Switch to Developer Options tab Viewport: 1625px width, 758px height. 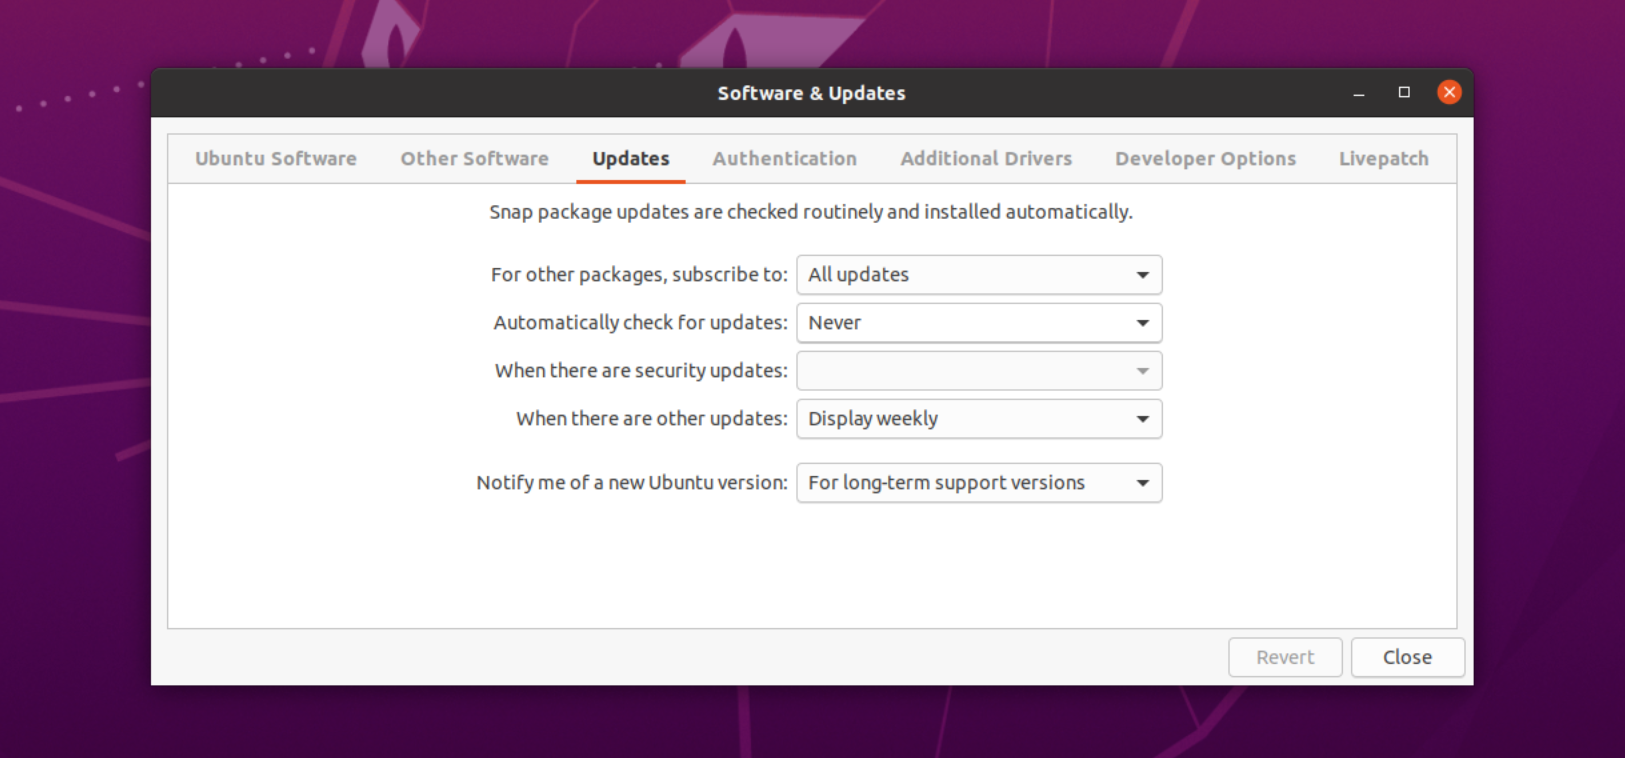1205,158
